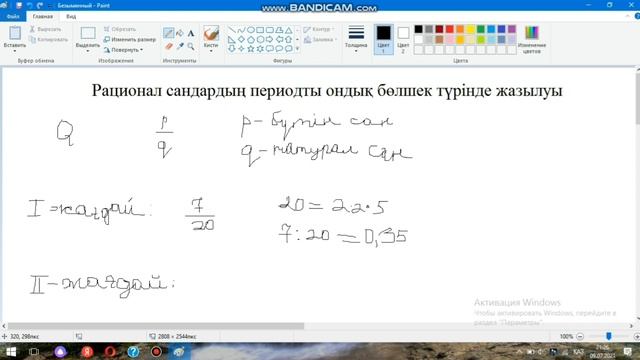Screen dimensions: 640x360
Task: Open Yandex browser in the taskbar
Action: pos(87,351)
